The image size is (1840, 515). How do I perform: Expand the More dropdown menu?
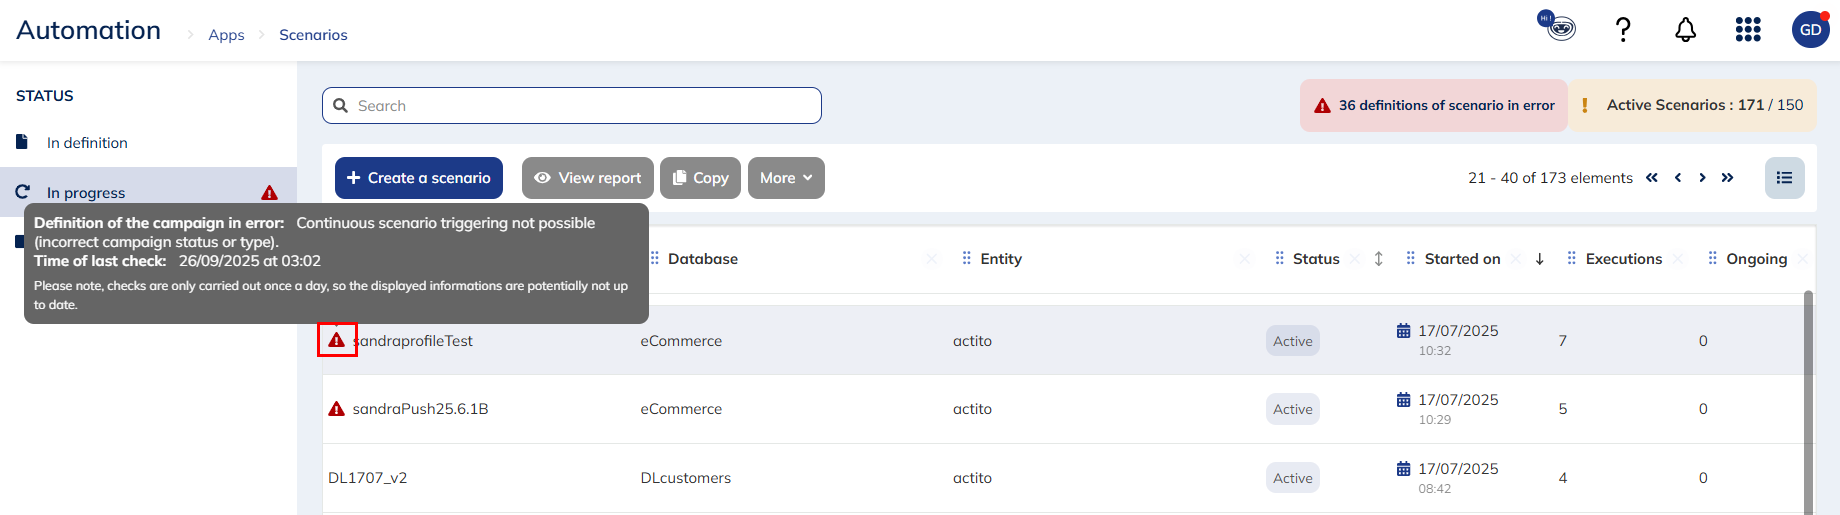(x=786, y=178)
